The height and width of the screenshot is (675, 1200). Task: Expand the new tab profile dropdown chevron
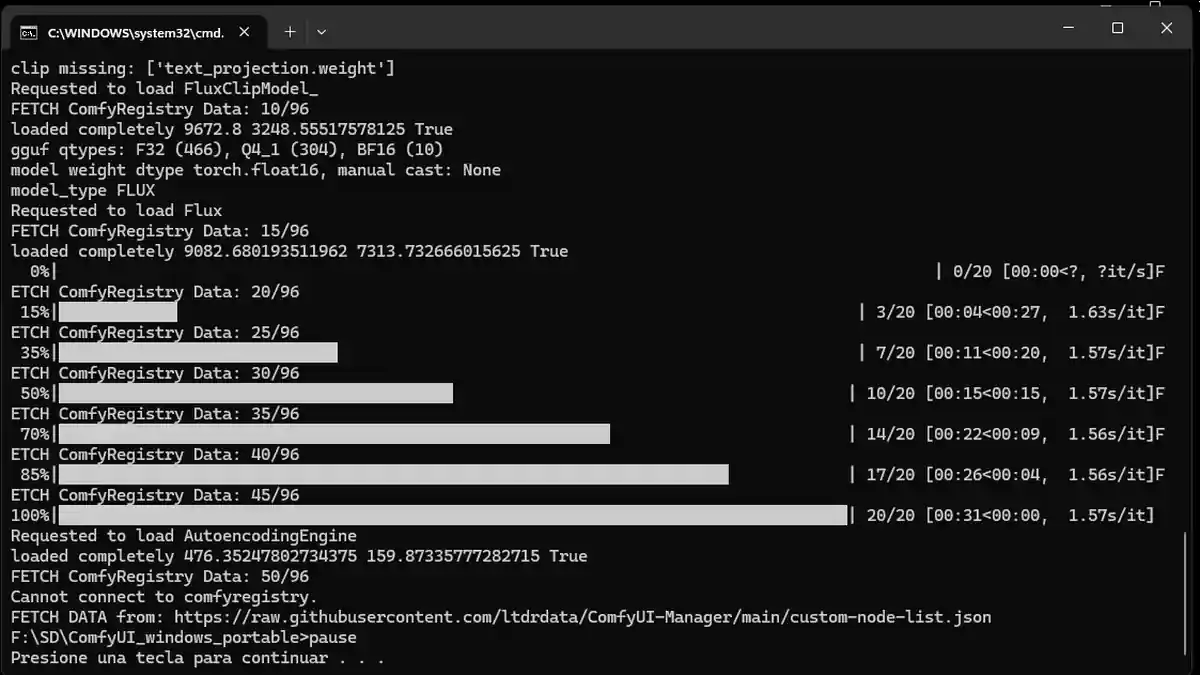tap(321, 31)
